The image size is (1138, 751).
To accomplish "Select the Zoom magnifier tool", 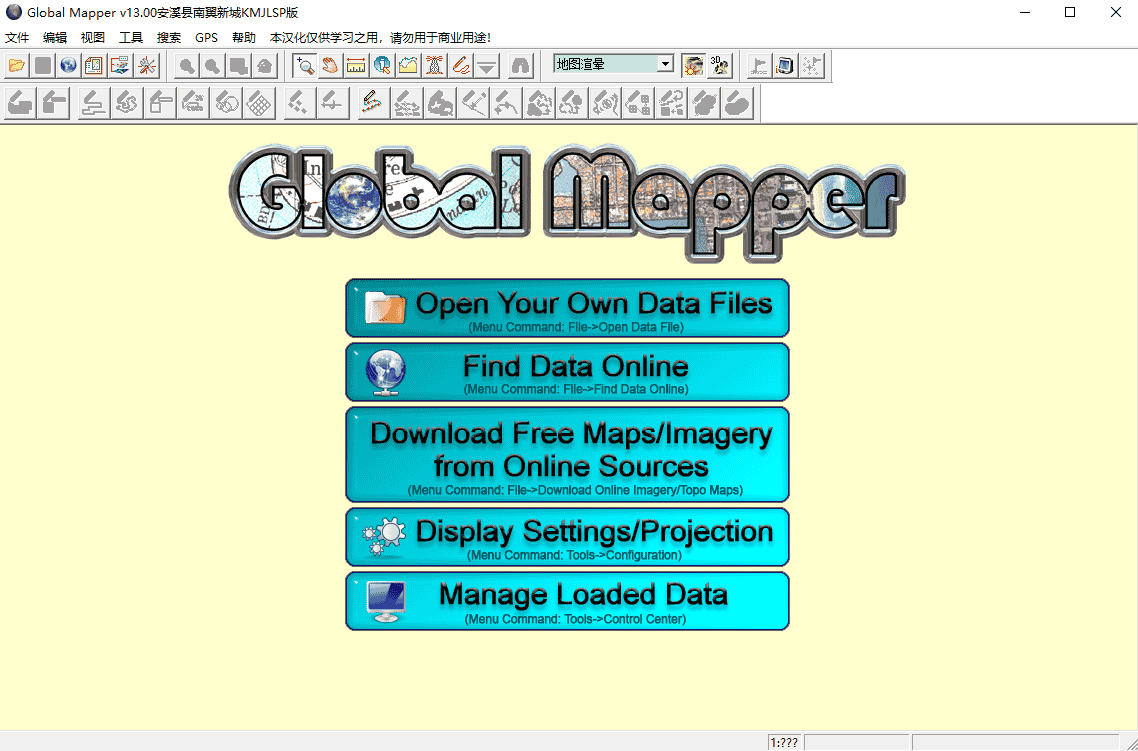I will [305, 66].
